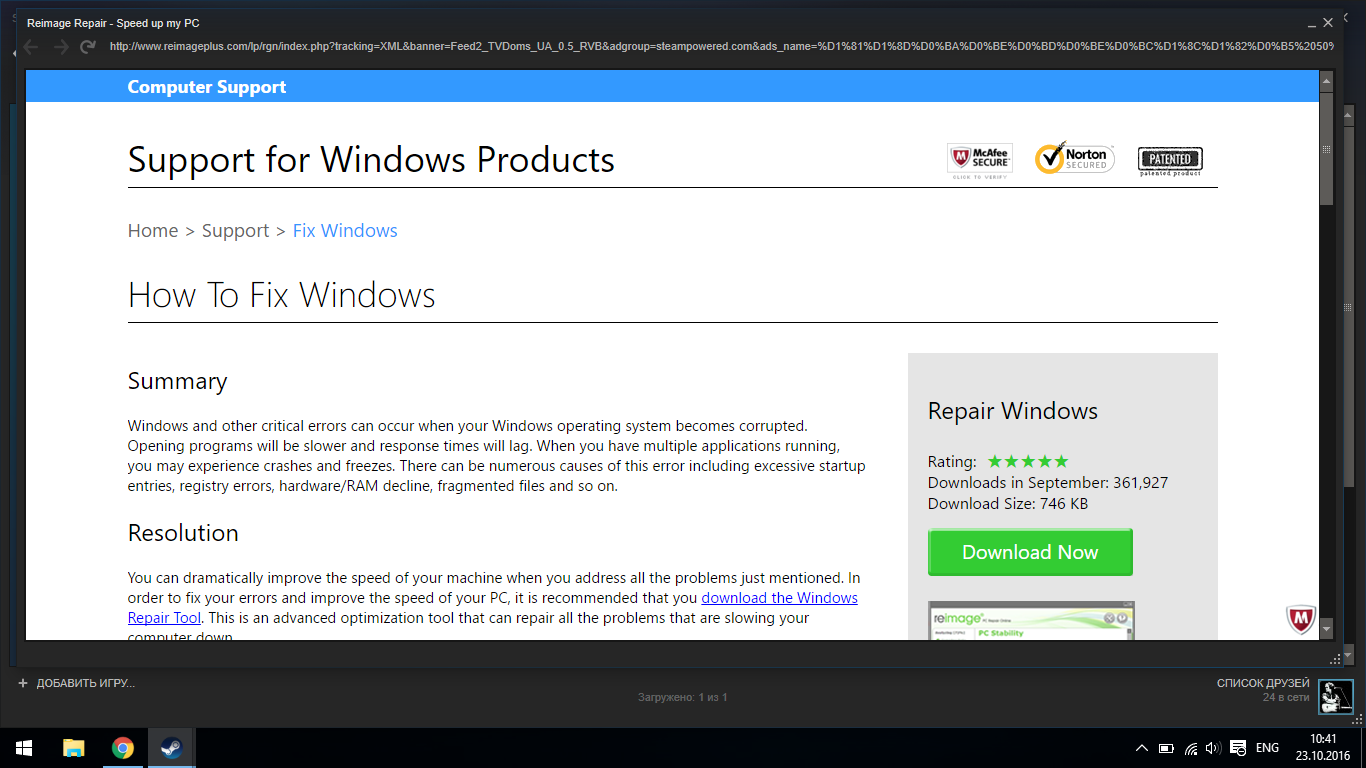Viewport: 1366px width, 768px height.
Task: Click the volume speaker tray icon
Action: point(1214,748)
